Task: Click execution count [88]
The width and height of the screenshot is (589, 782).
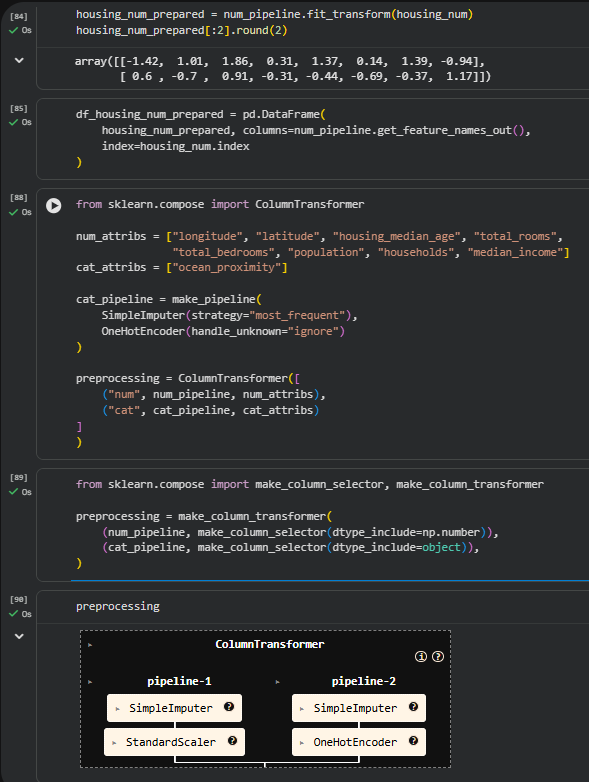Action: tap(18, 197)
